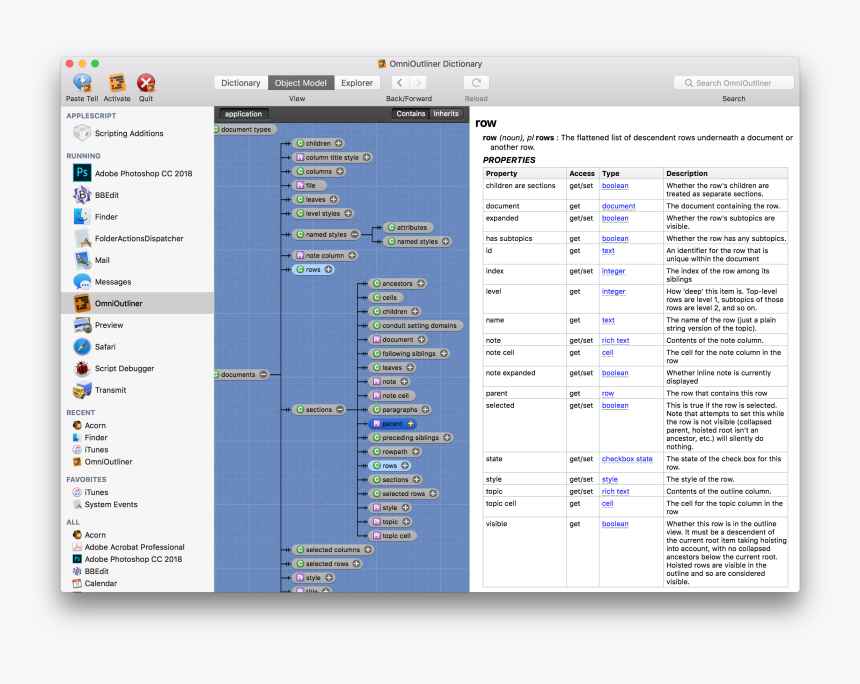Select the attributes node under named styles
Viewport: 860px width, 684px height.
tap(409, 228)
